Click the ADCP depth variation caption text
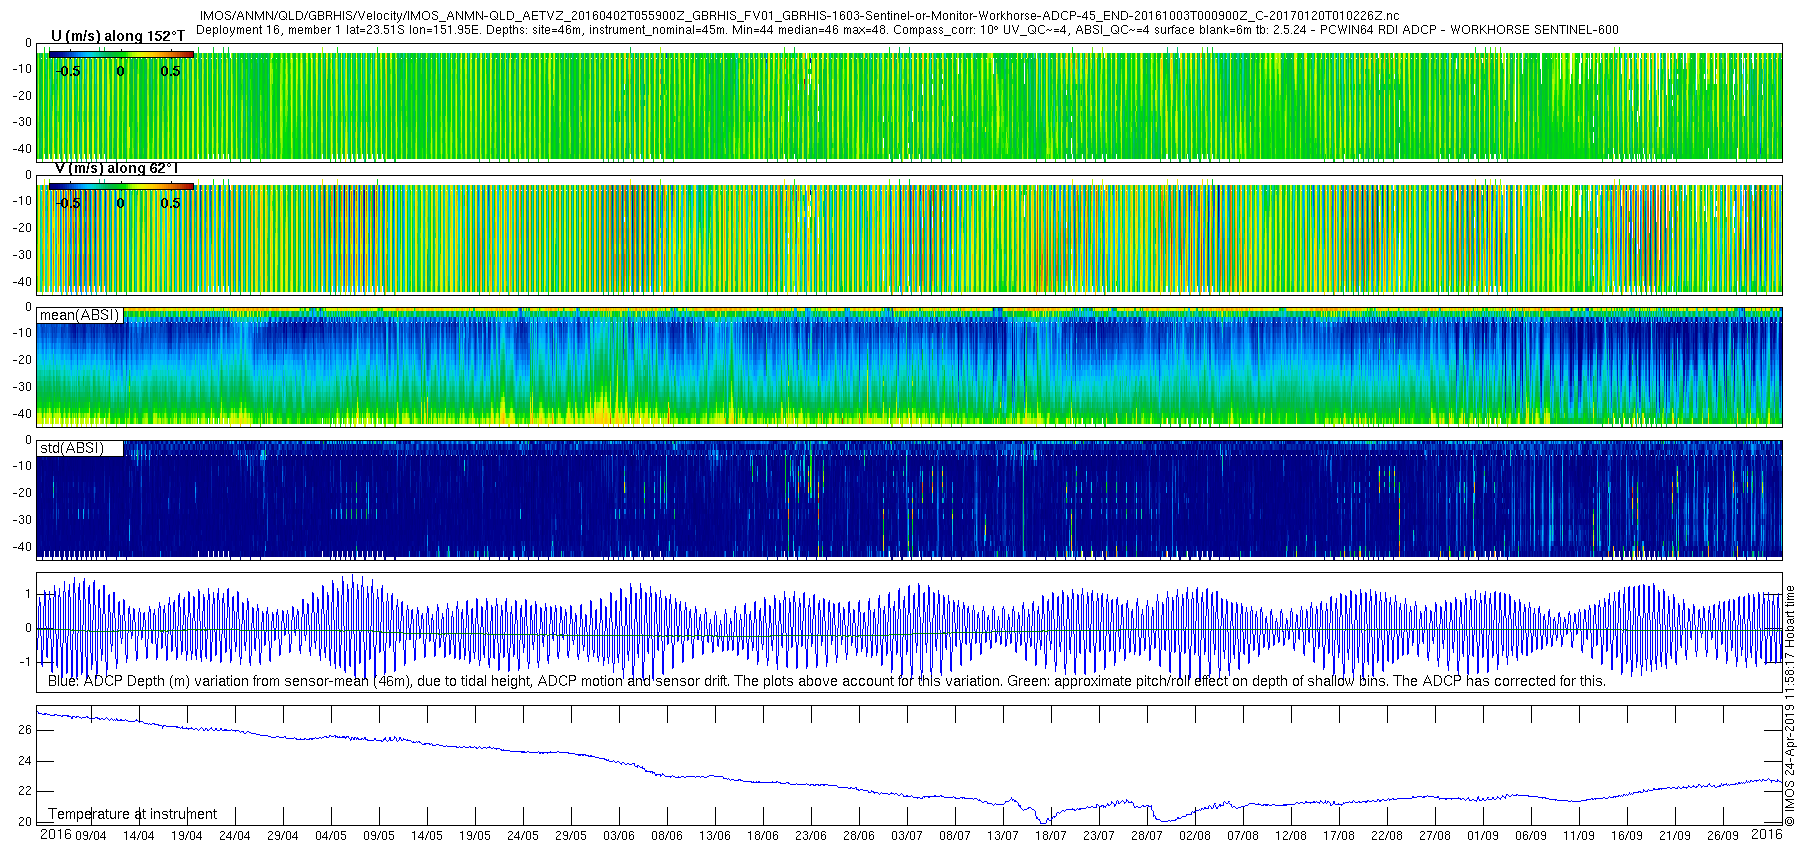This screenshot has height=850, width=1800. (x=826, y=681)
